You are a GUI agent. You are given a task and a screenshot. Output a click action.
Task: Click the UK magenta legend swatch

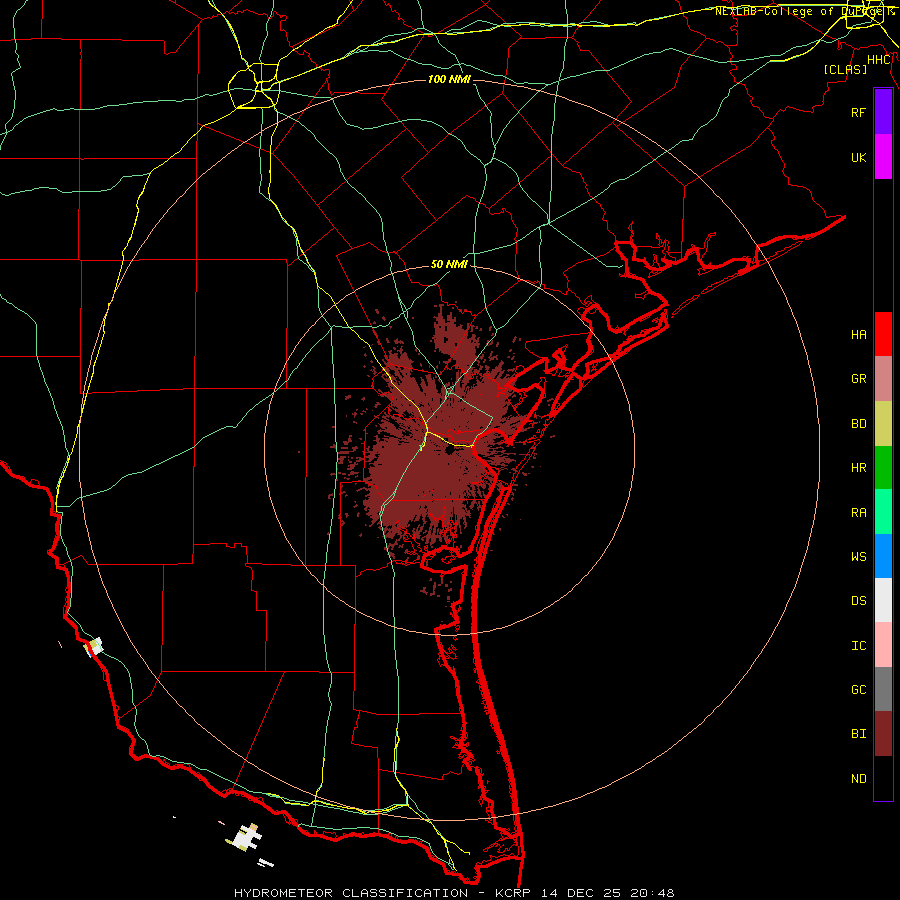883,157
